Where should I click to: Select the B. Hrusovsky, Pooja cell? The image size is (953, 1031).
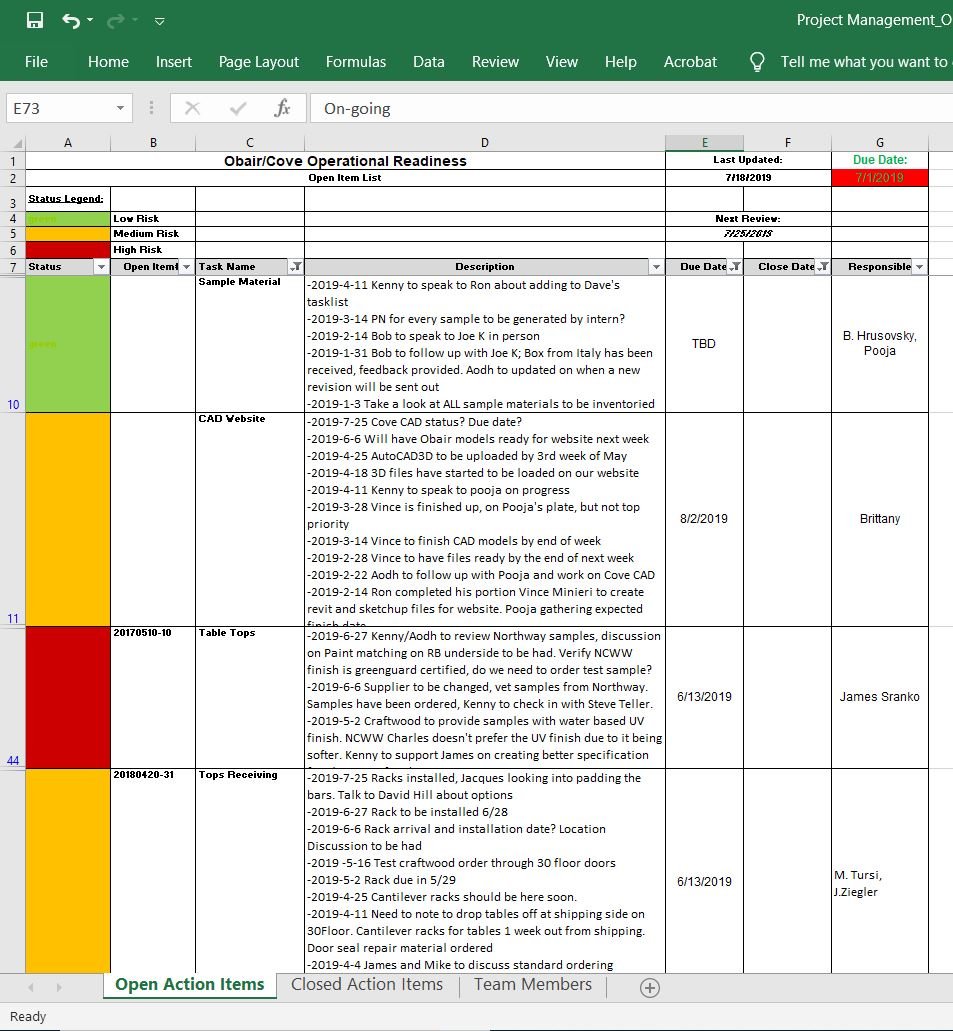(x=880, y=344)
